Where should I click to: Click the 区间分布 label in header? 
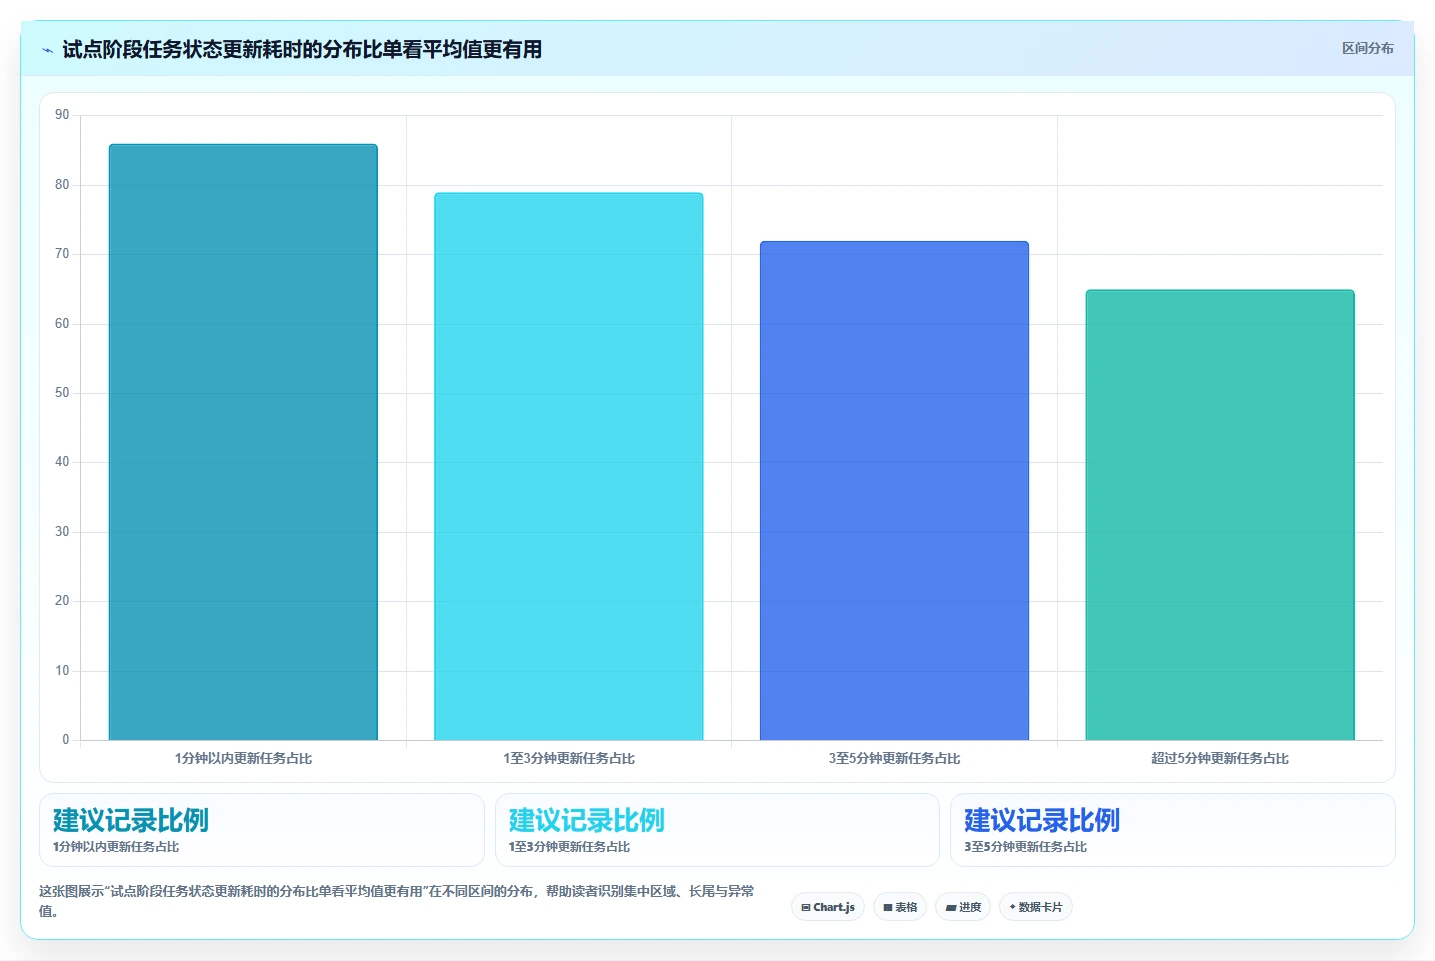point(1367,48)
